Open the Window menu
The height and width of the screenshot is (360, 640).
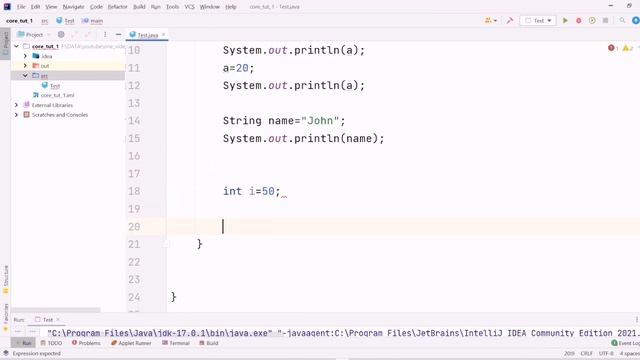coord(210,7)
